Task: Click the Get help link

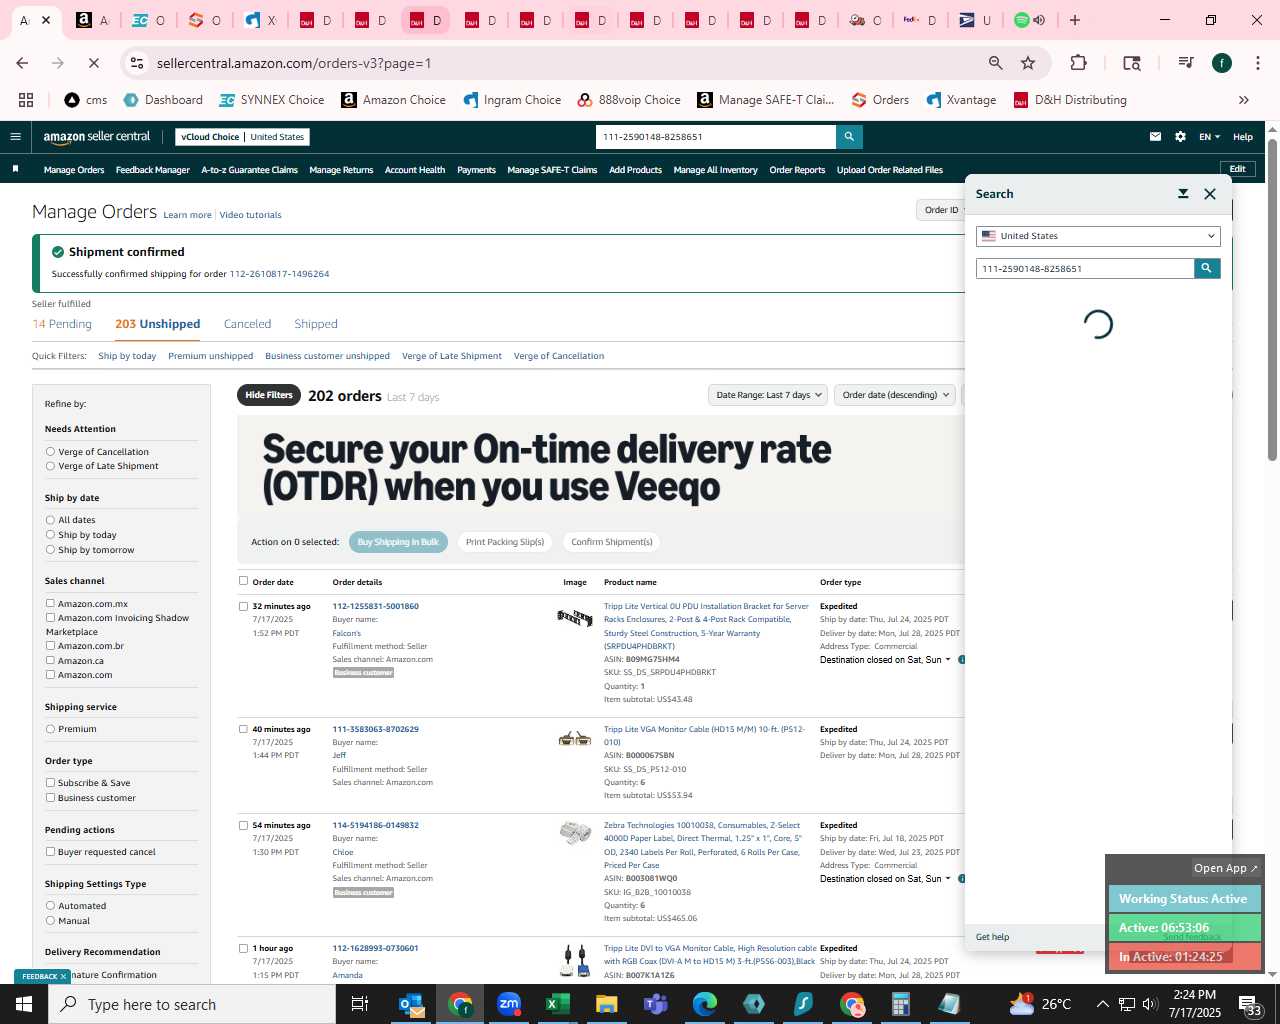Action: (x=992, y=937)
